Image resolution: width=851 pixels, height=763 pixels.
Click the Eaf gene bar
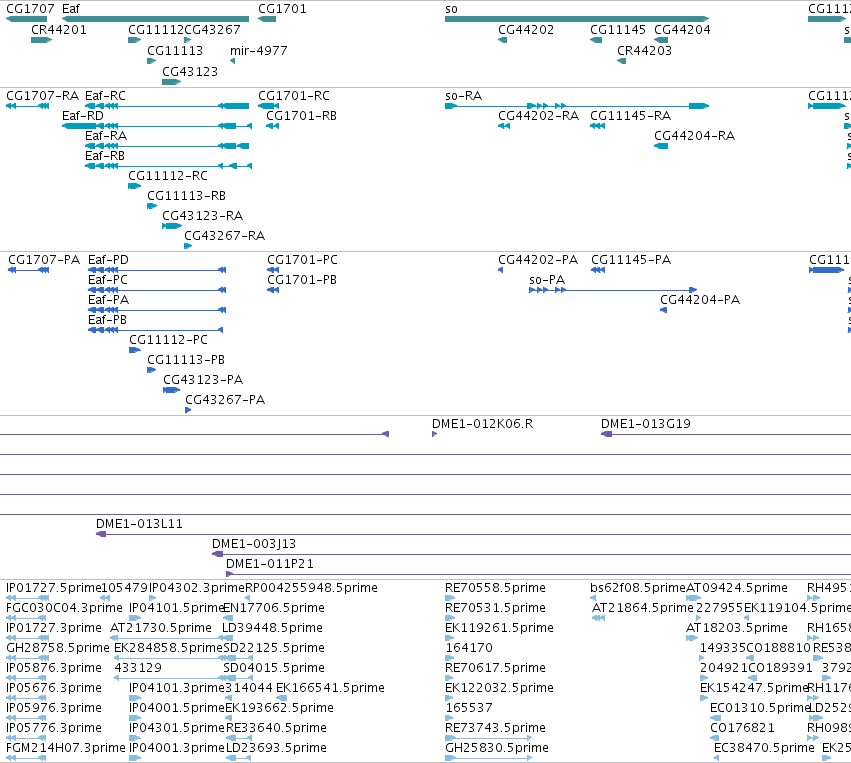pyautogui.click(x=156, y=20)
